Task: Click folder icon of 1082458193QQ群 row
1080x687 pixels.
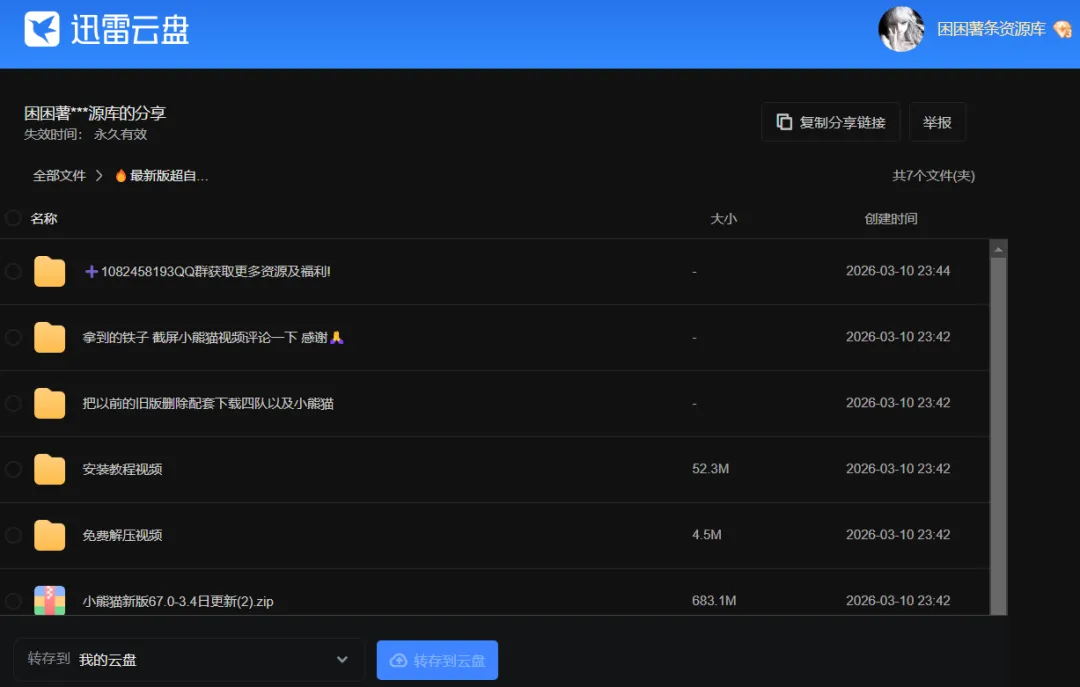Action: (50, 271)
